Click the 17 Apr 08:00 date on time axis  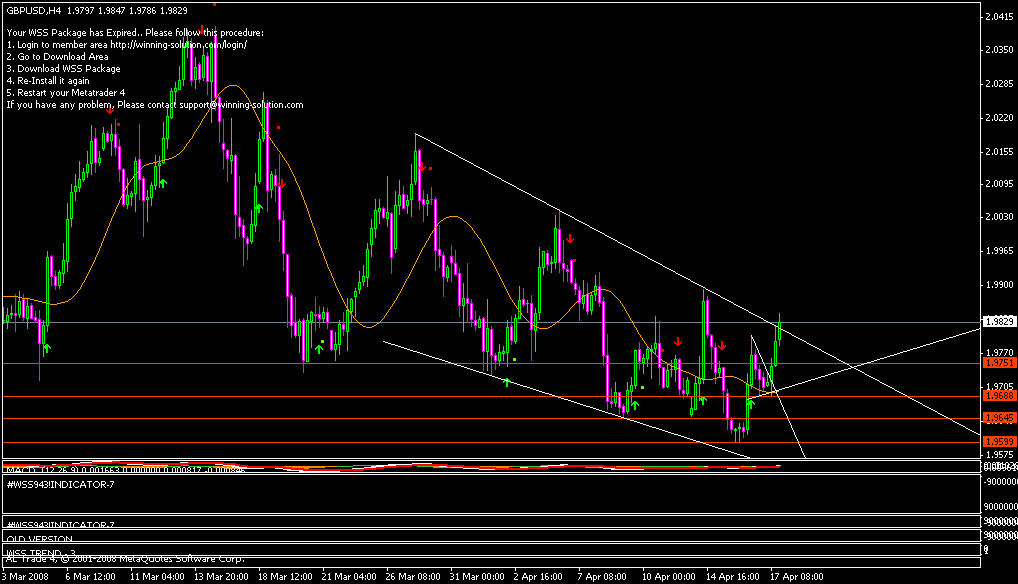tap(798, 576)
